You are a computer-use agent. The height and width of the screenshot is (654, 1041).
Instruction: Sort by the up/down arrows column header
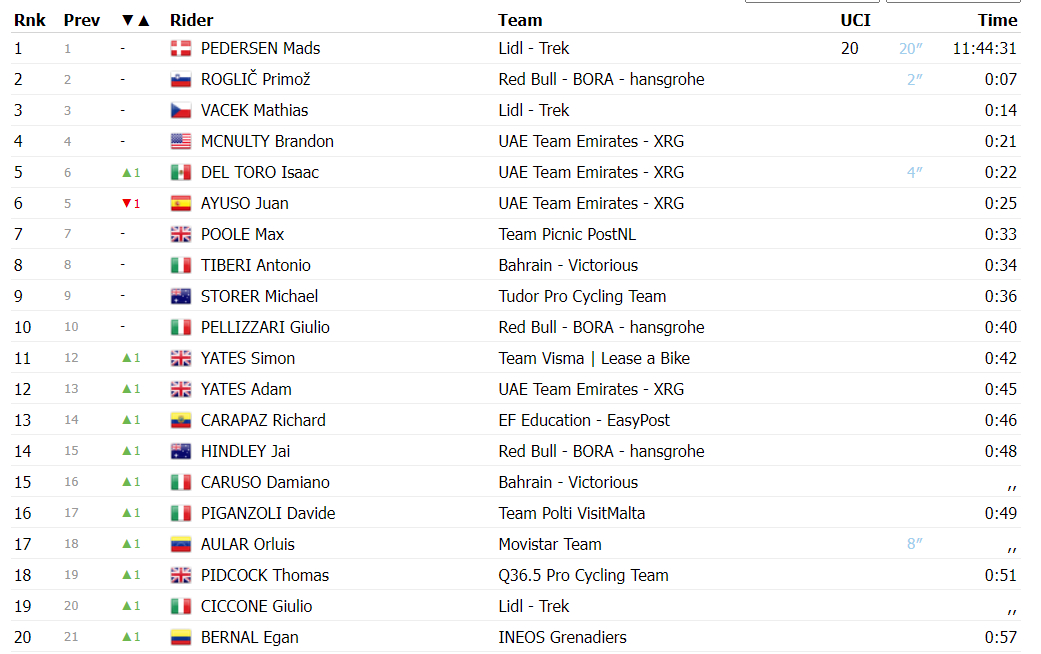[x=135, y=21]
